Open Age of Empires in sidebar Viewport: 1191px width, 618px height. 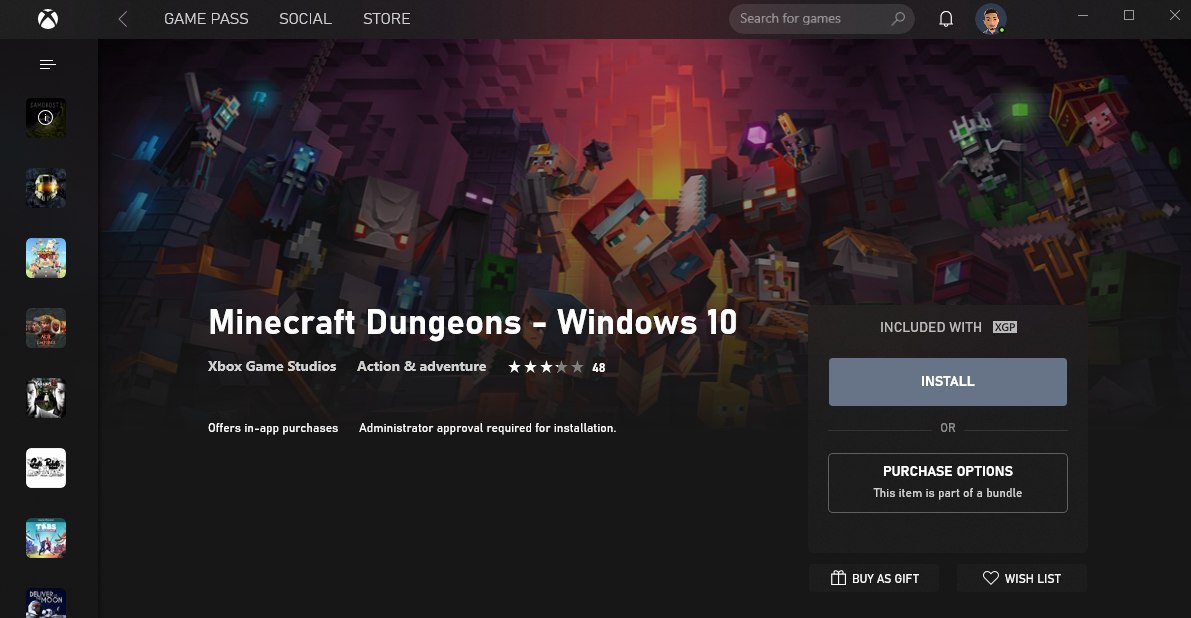[46, 328]
